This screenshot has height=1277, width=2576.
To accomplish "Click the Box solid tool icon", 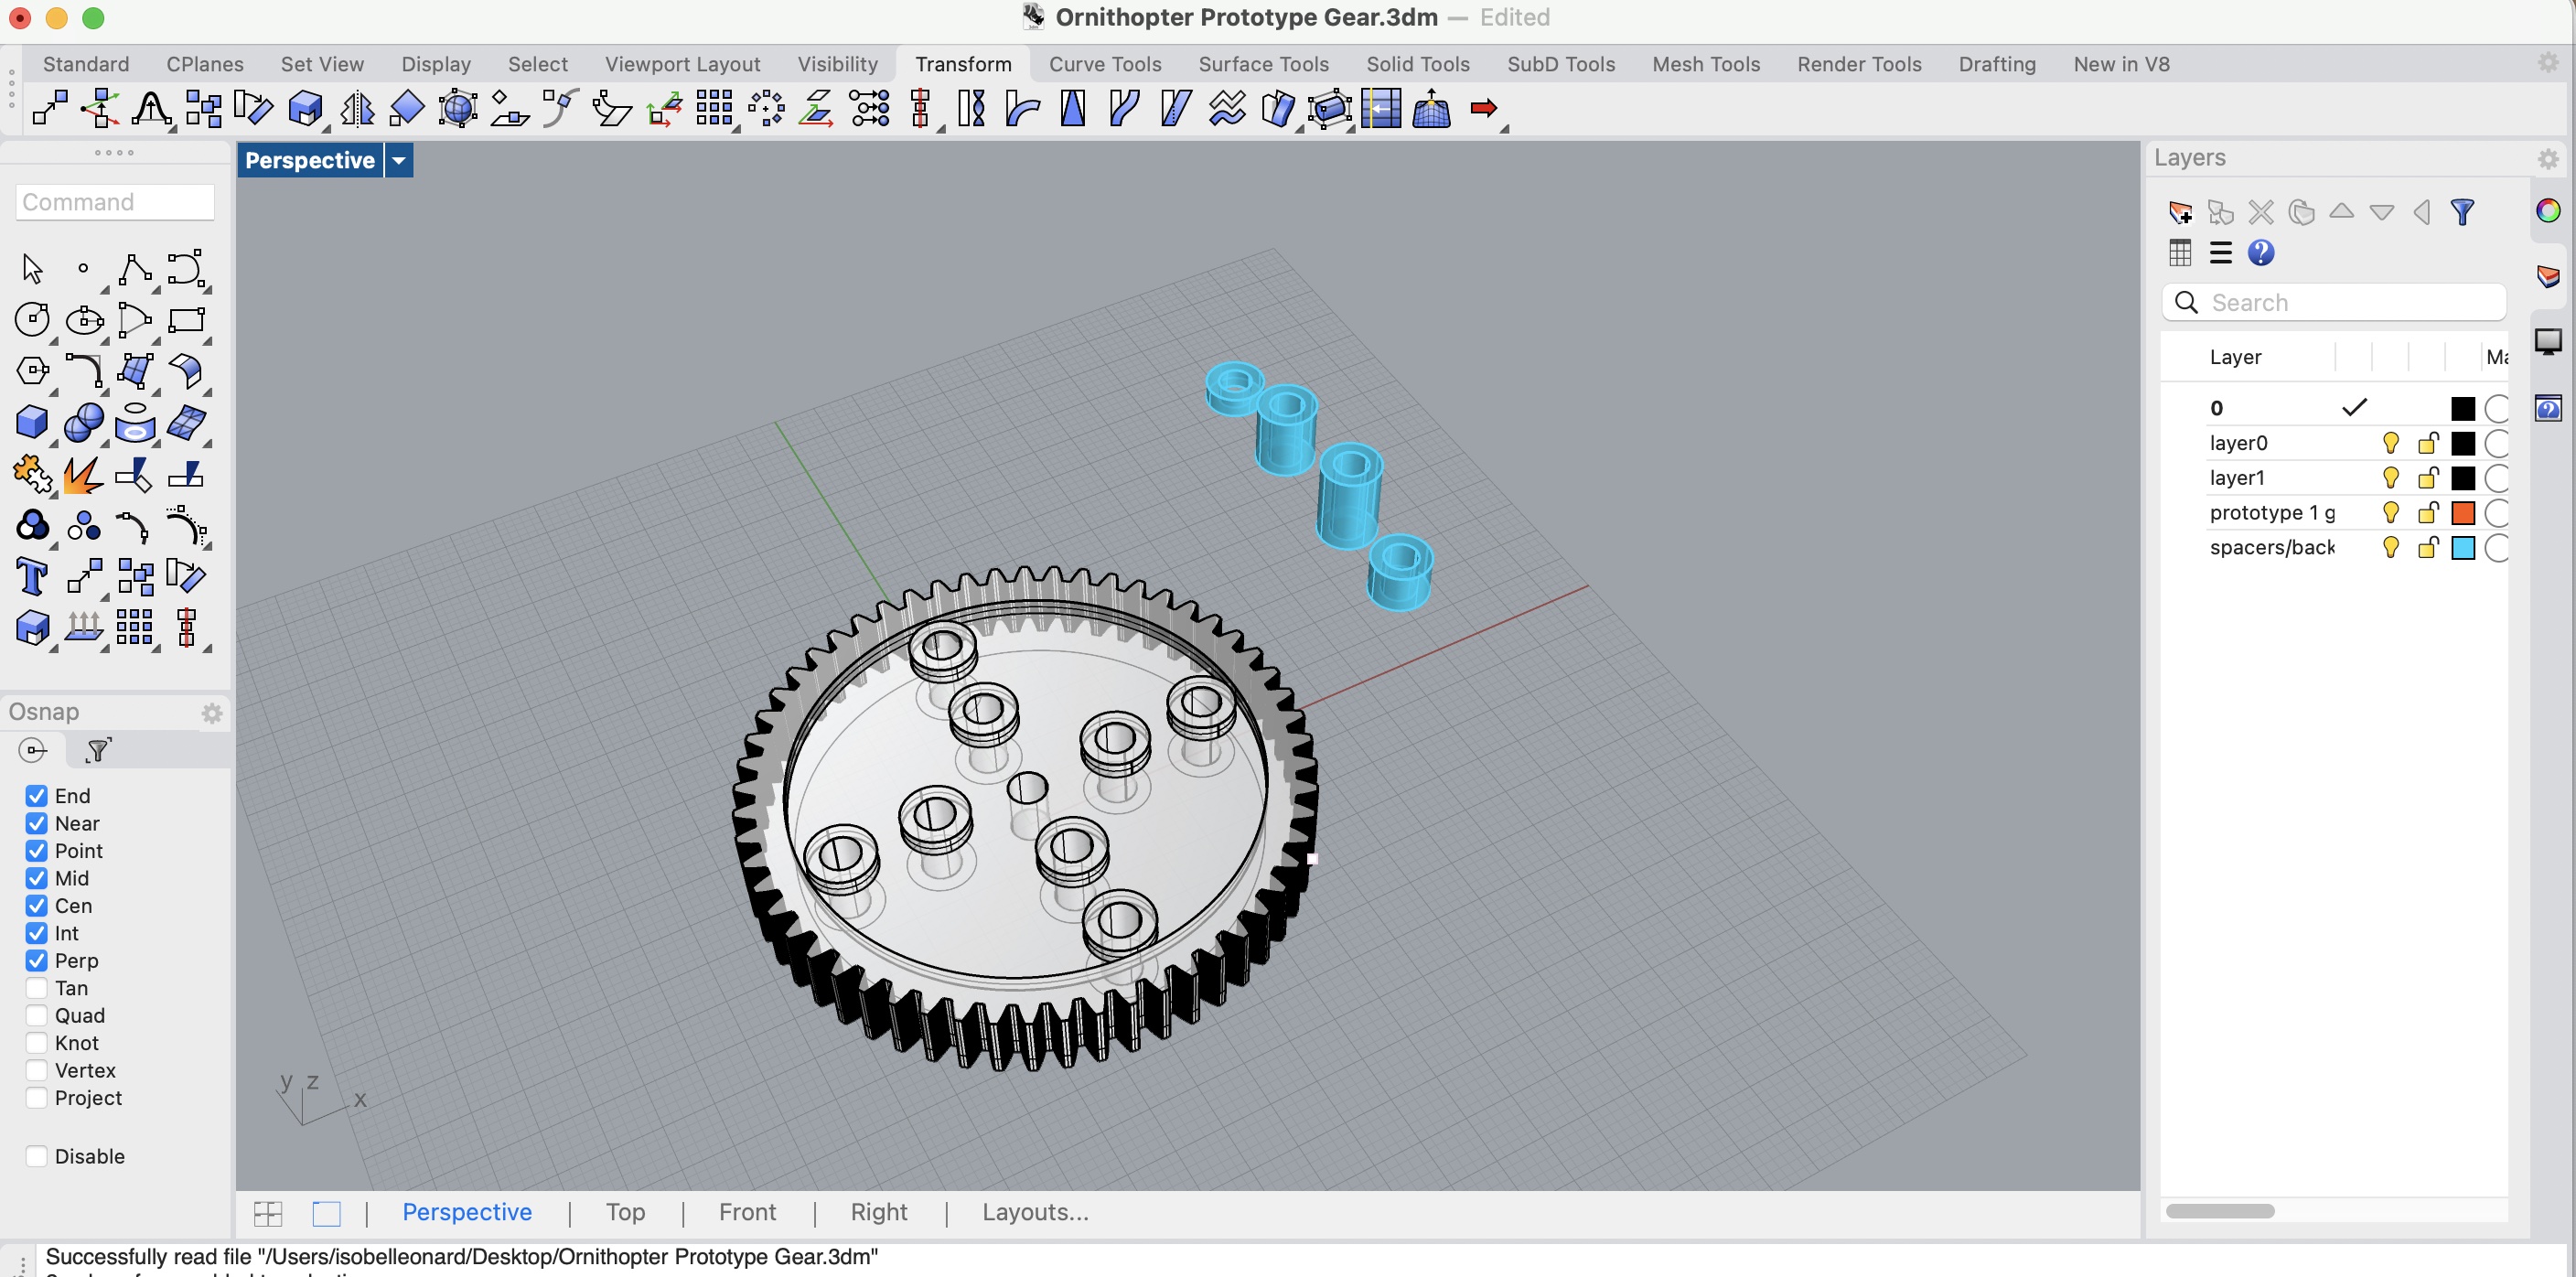I will [x=32, y=423].
